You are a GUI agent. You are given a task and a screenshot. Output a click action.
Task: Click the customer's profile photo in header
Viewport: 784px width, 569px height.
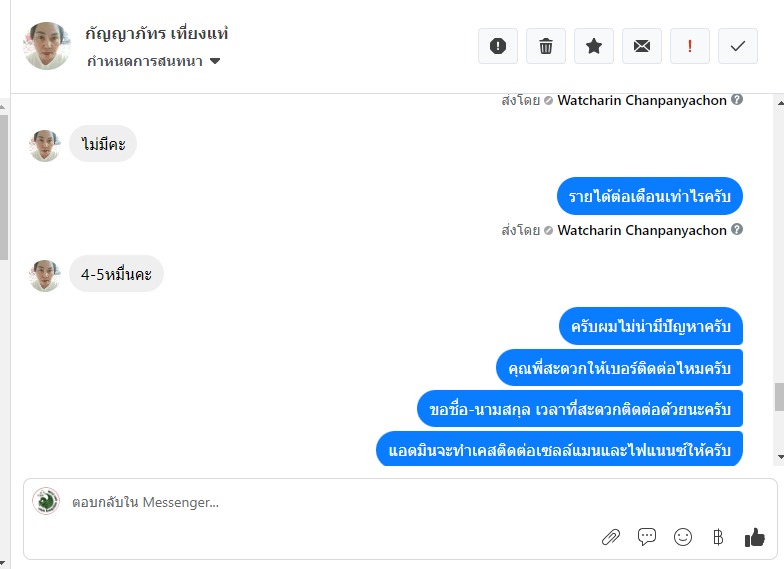coord(46,46)
